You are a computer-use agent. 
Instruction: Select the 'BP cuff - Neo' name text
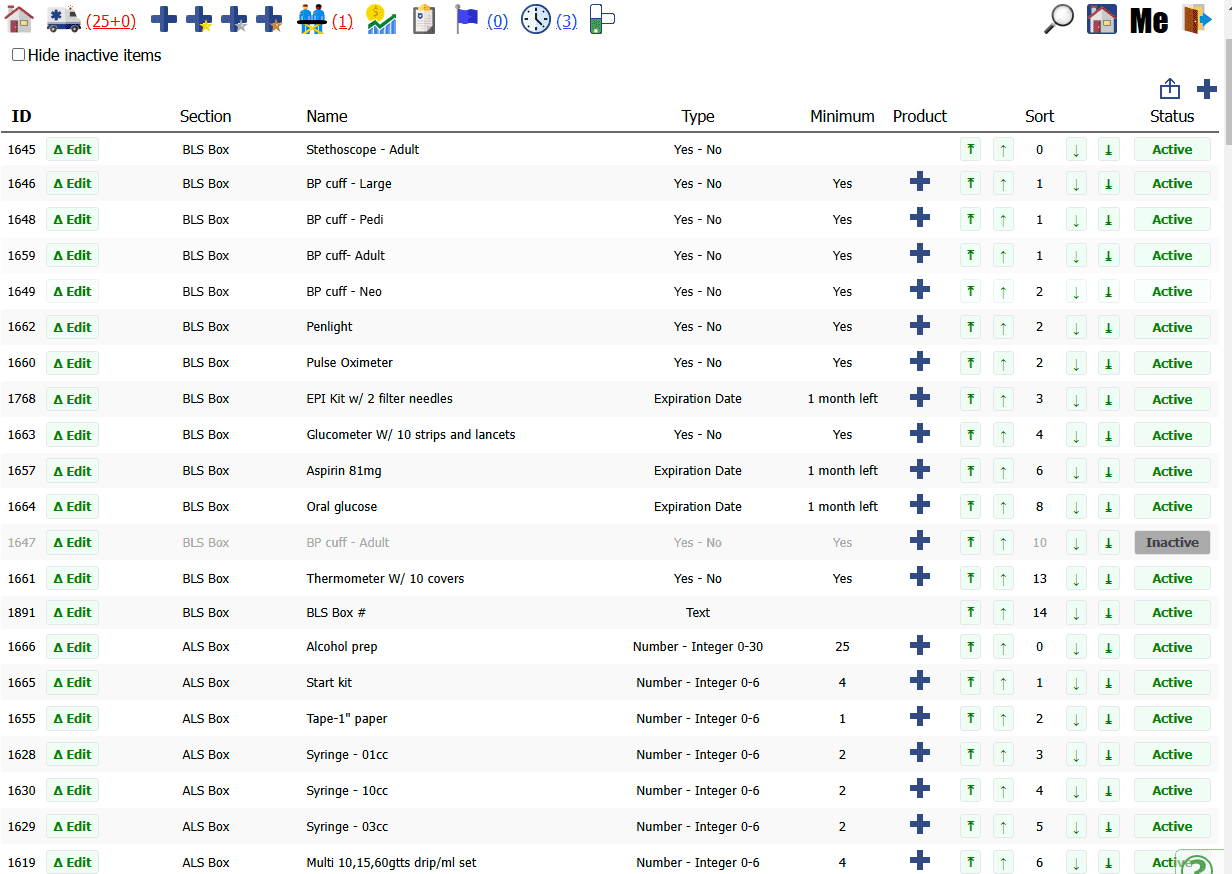(344, 292)
